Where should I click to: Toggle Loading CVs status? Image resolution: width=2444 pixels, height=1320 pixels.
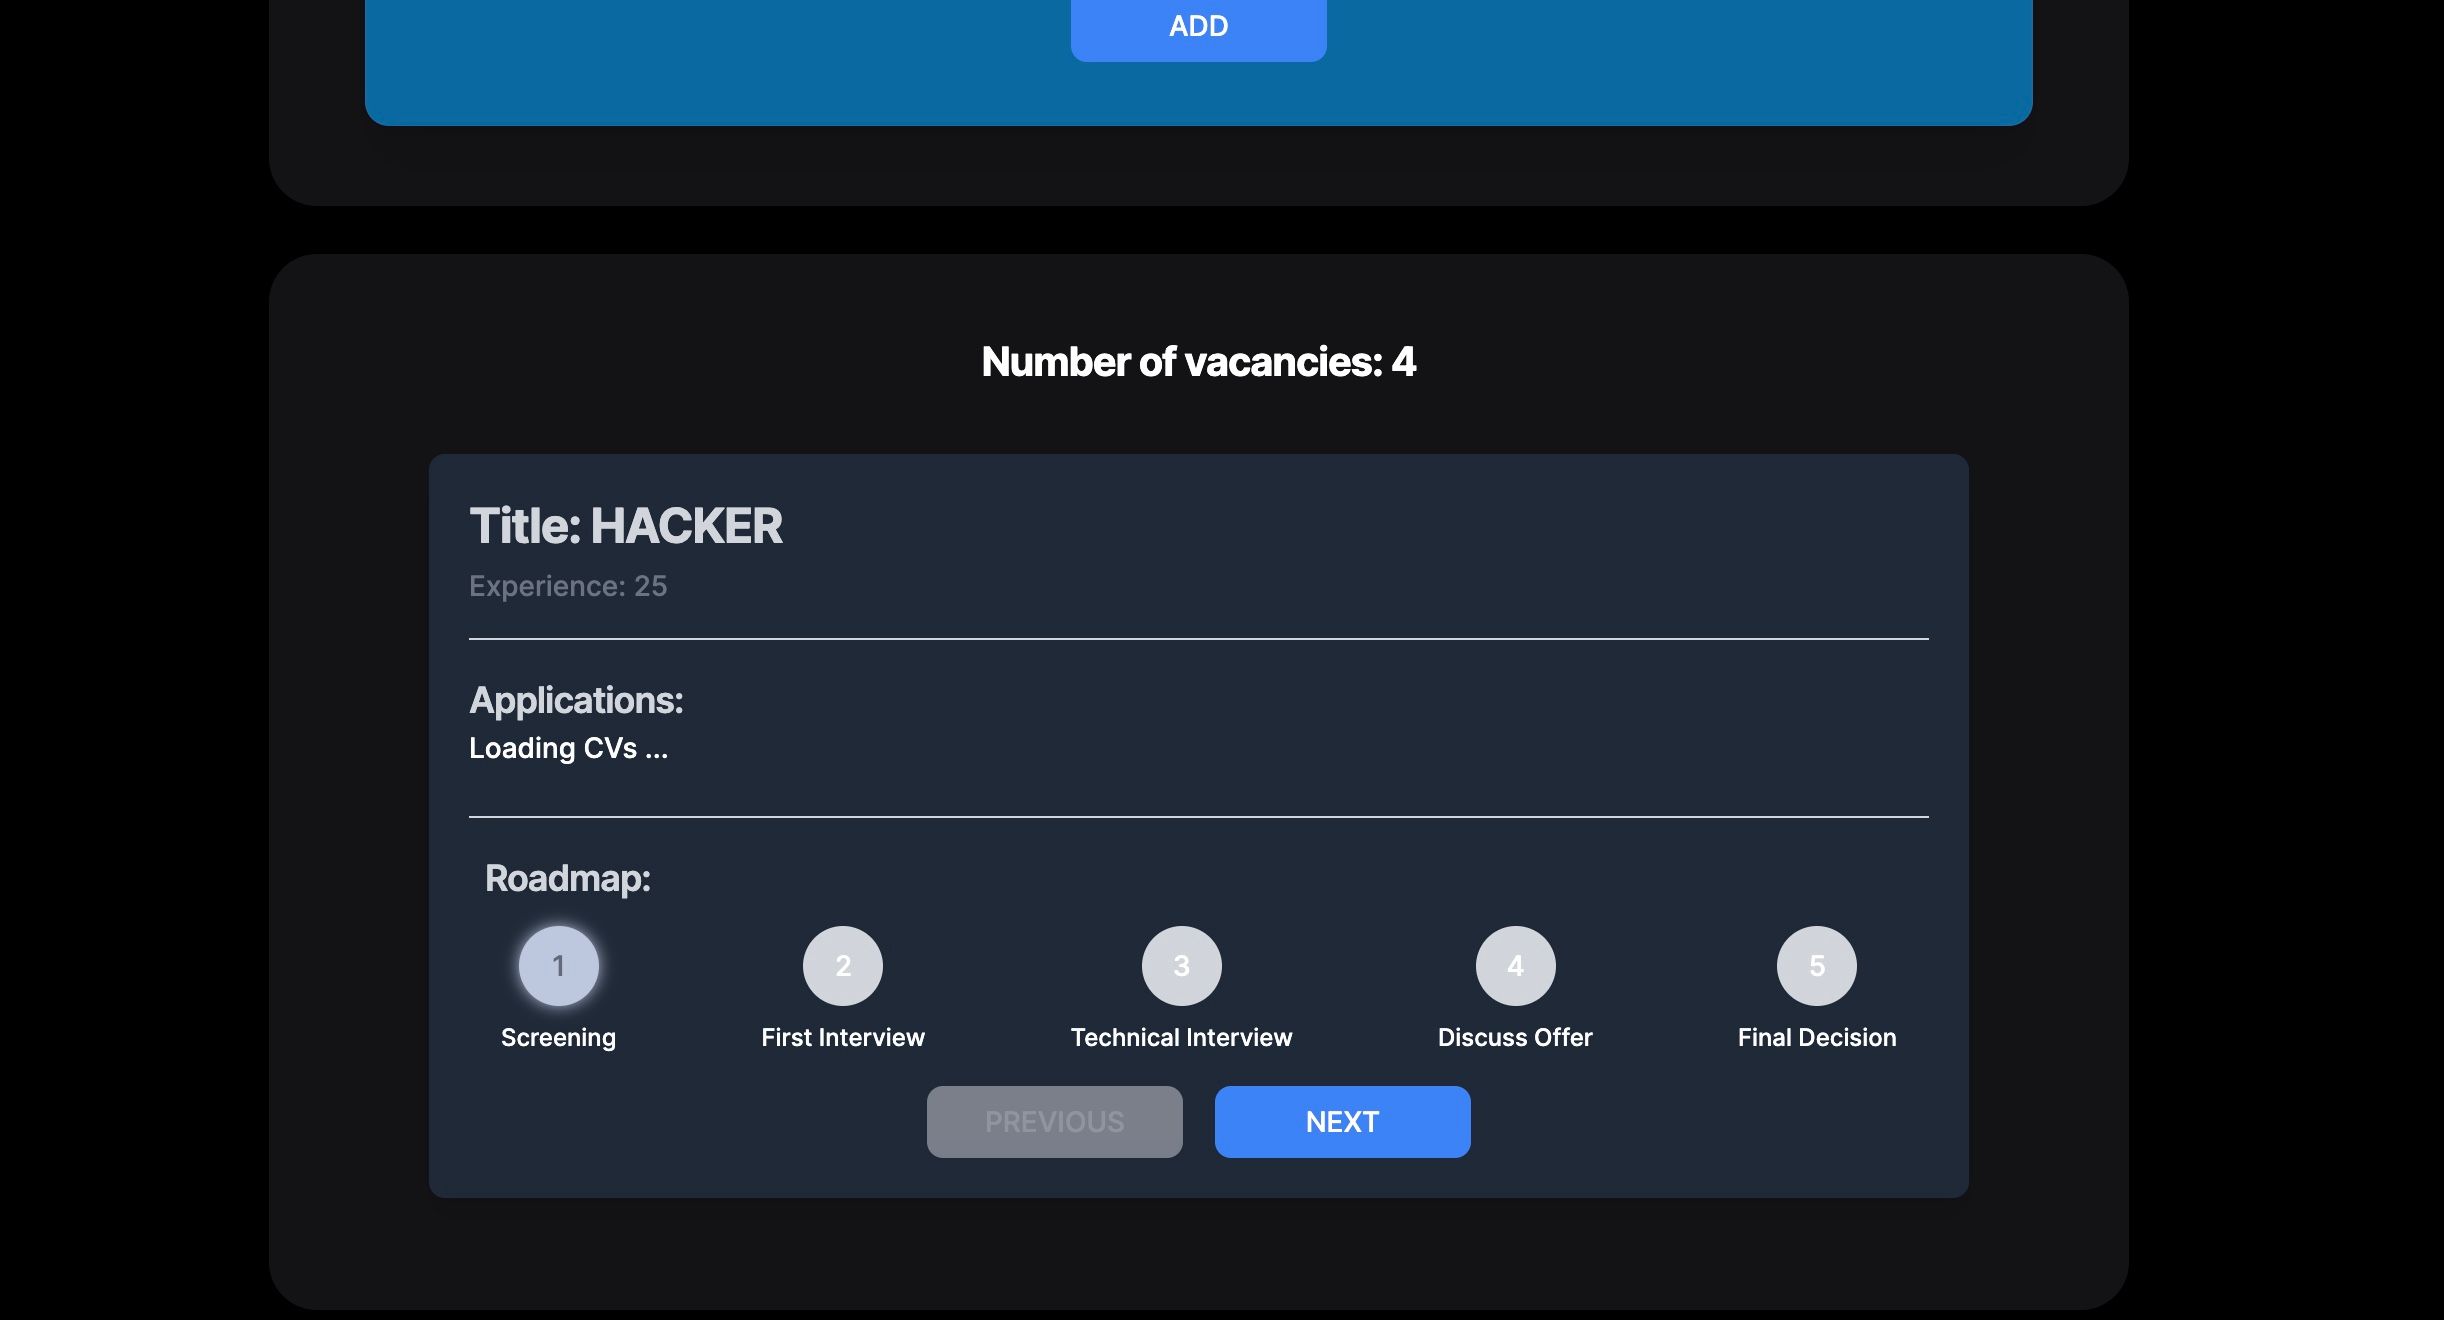click(x=567, y=746)
